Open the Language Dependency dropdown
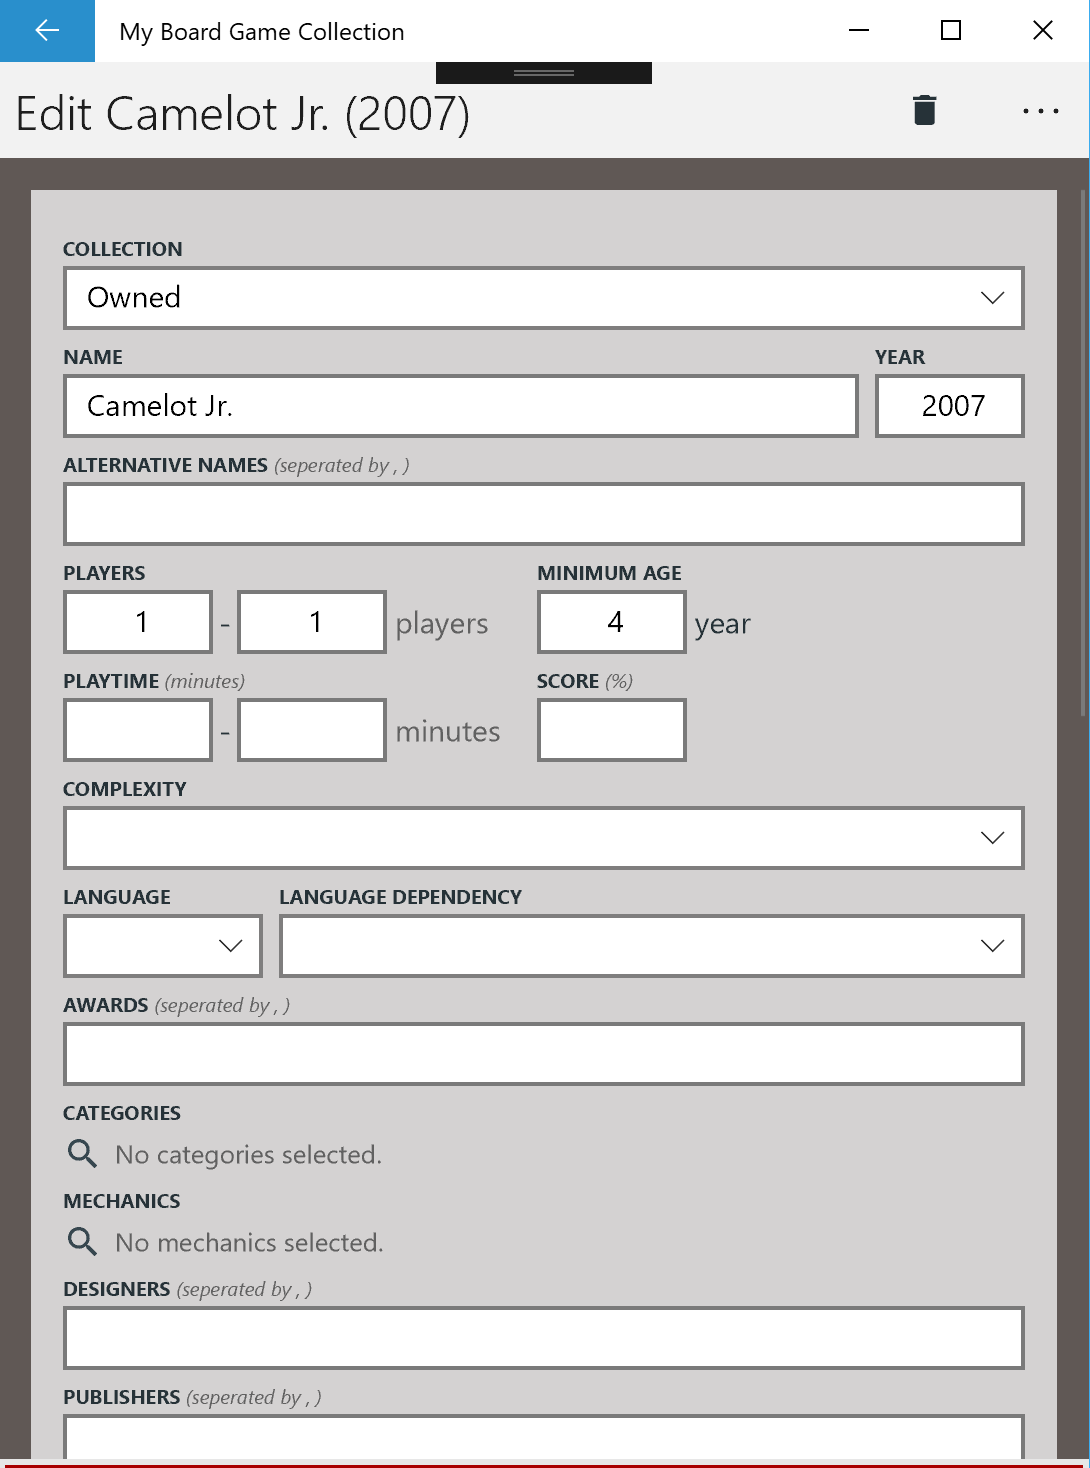Screen dimensions: 1090x1468 [x=652, y=946]
